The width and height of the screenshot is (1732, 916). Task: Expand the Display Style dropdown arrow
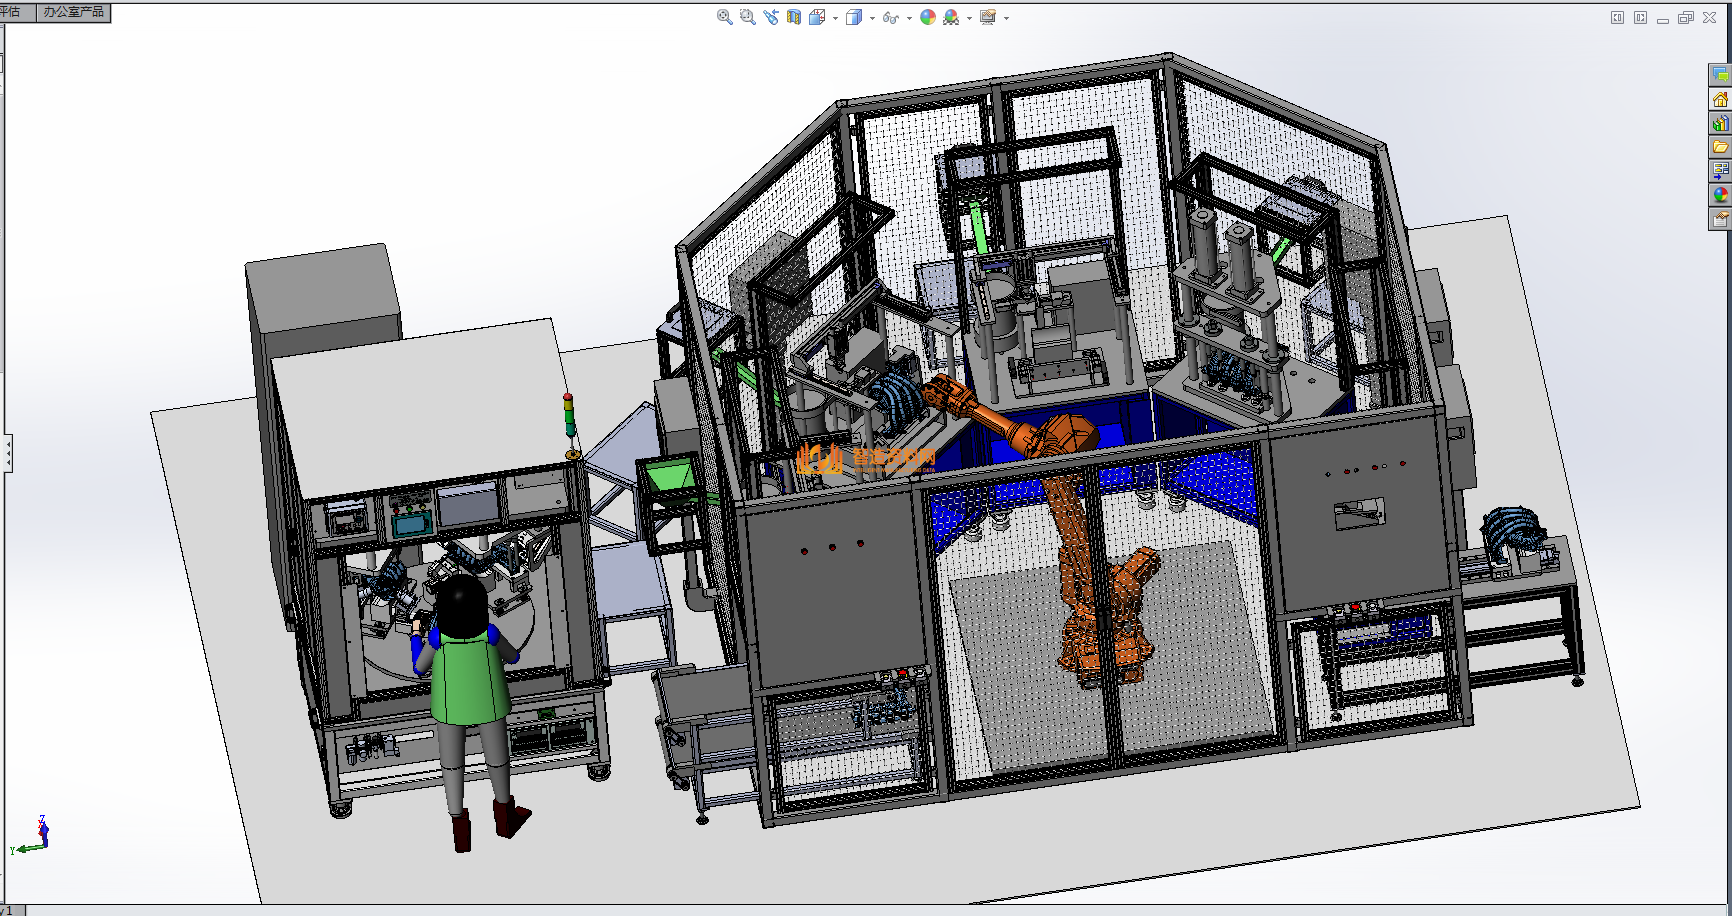tap(872, 18)
